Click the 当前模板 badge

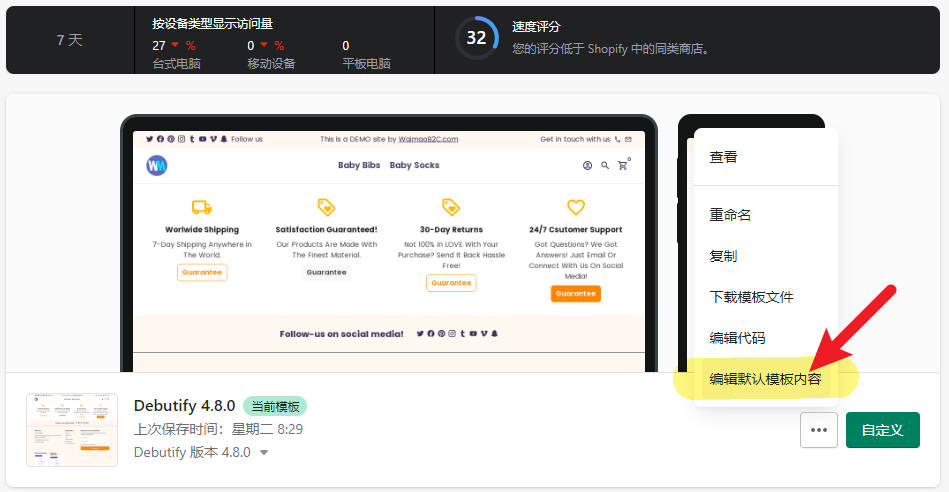pyautogui.click(x=275, y=406)
